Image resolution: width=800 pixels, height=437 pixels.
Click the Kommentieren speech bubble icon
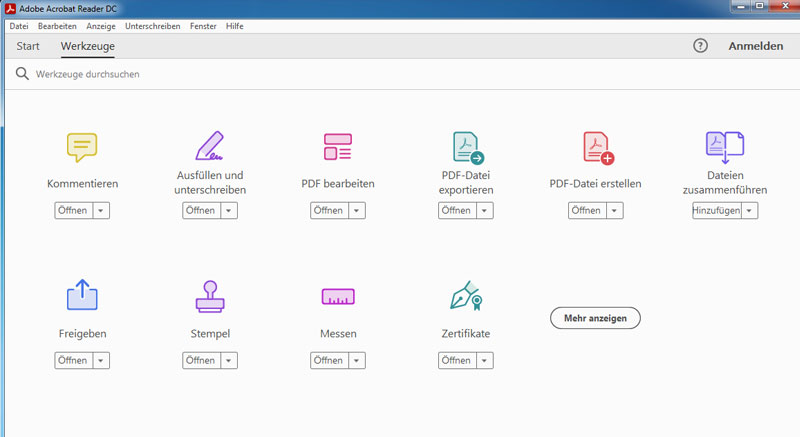pyautogui.click(x=82, y=147)
